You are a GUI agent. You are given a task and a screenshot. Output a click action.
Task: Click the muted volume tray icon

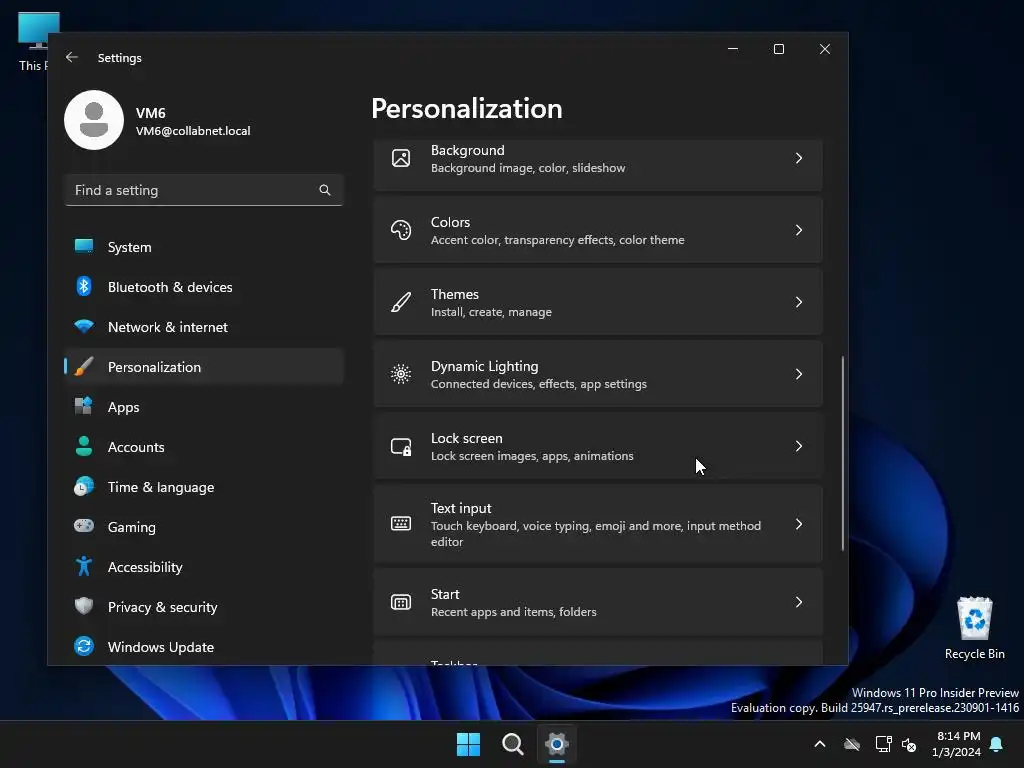(x=909, y=744)
